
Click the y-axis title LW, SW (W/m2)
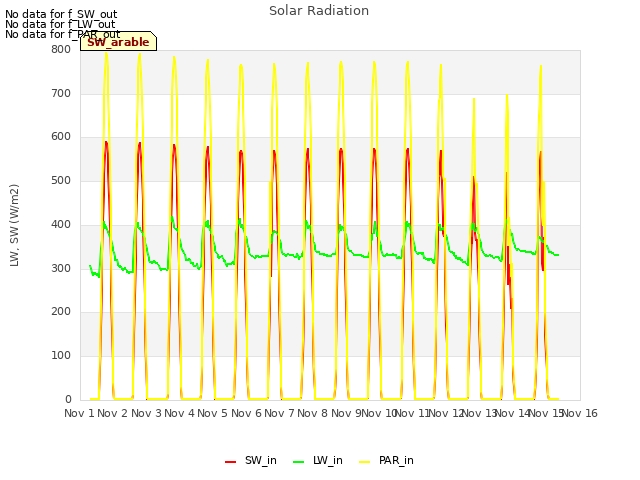tap(14, 225)
